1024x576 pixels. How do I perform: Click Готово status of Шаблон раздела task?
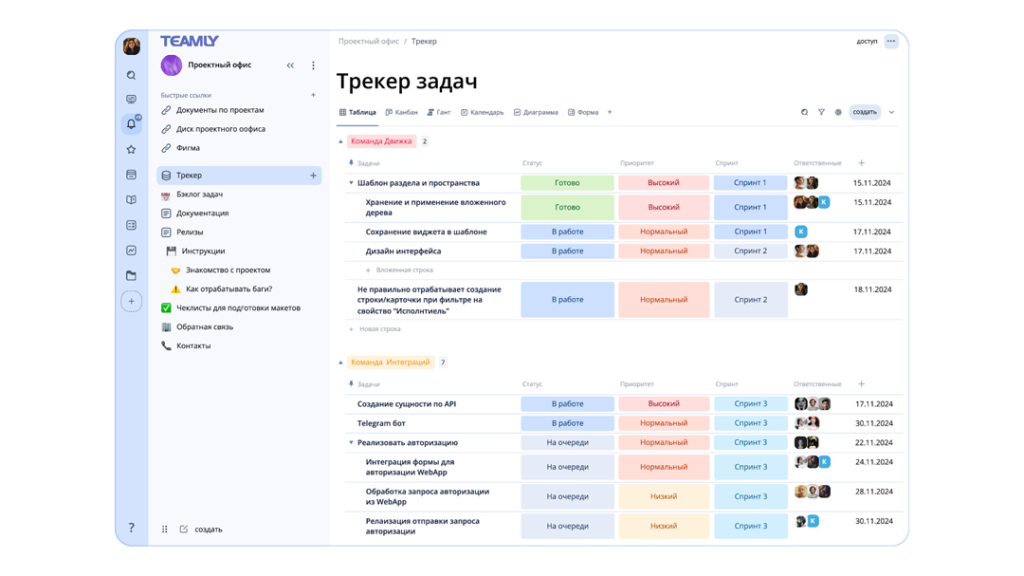(567, 183)
